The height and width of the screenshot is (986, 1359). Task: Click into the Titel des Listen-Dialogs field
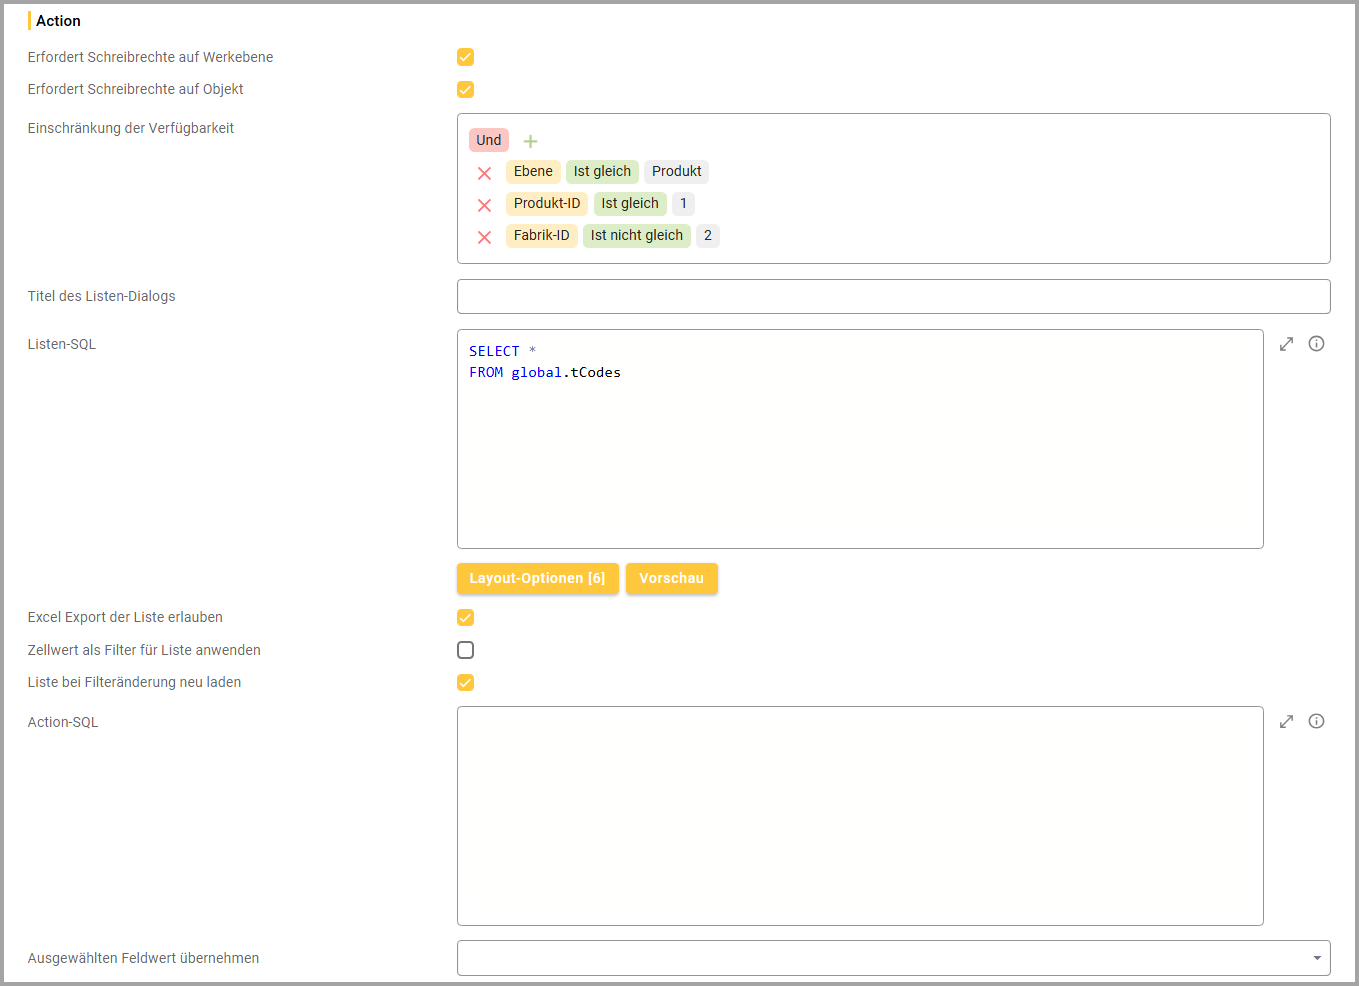tap(893, 296)
